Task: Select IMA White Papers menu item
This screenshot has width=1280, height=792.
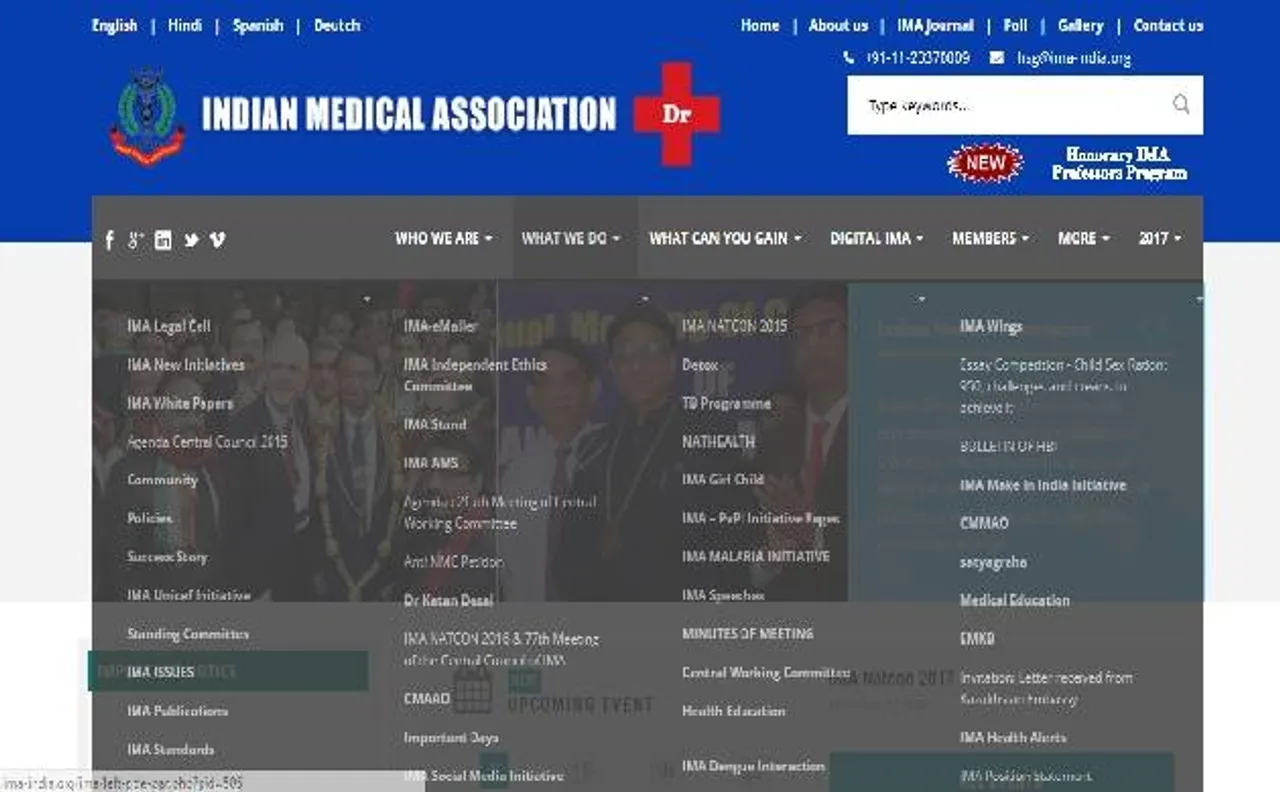Action: [180, 403]
